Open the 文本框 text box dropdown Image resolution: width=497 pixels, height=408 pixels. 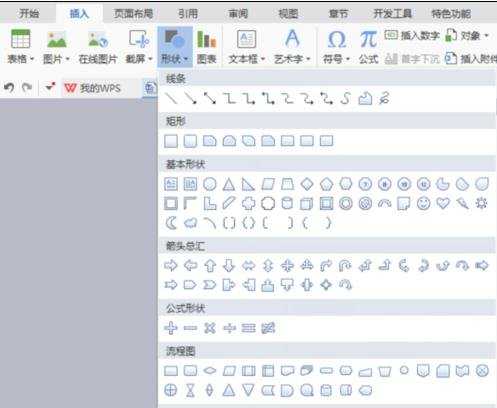pos(247,47)
